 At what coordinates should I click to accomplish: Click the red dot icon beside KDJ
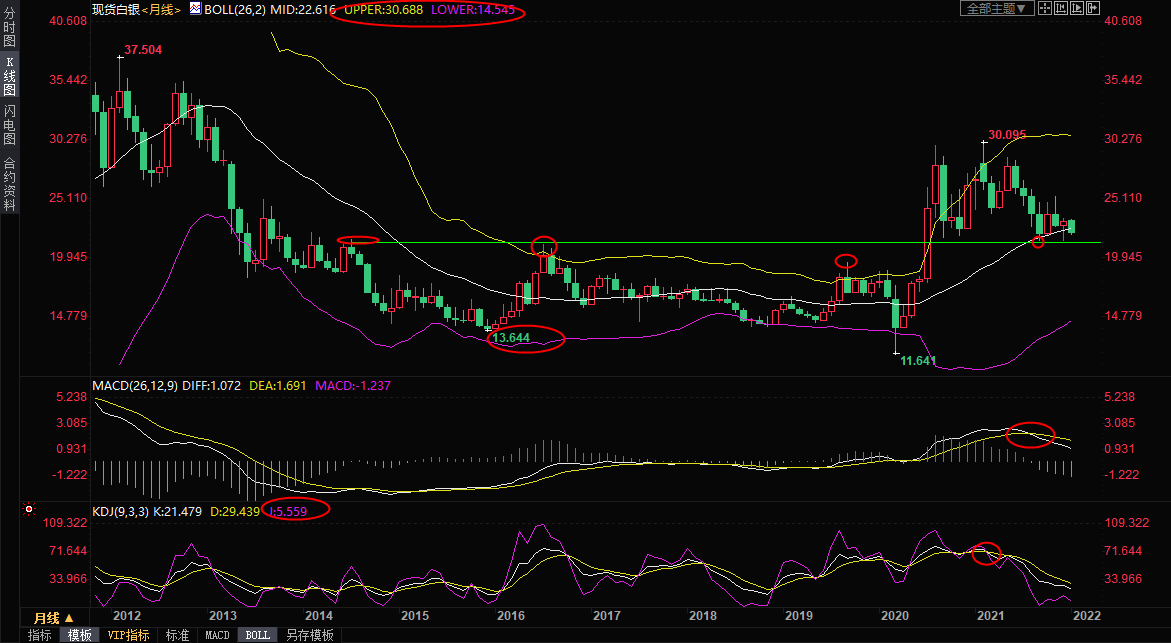click(29, 509)
